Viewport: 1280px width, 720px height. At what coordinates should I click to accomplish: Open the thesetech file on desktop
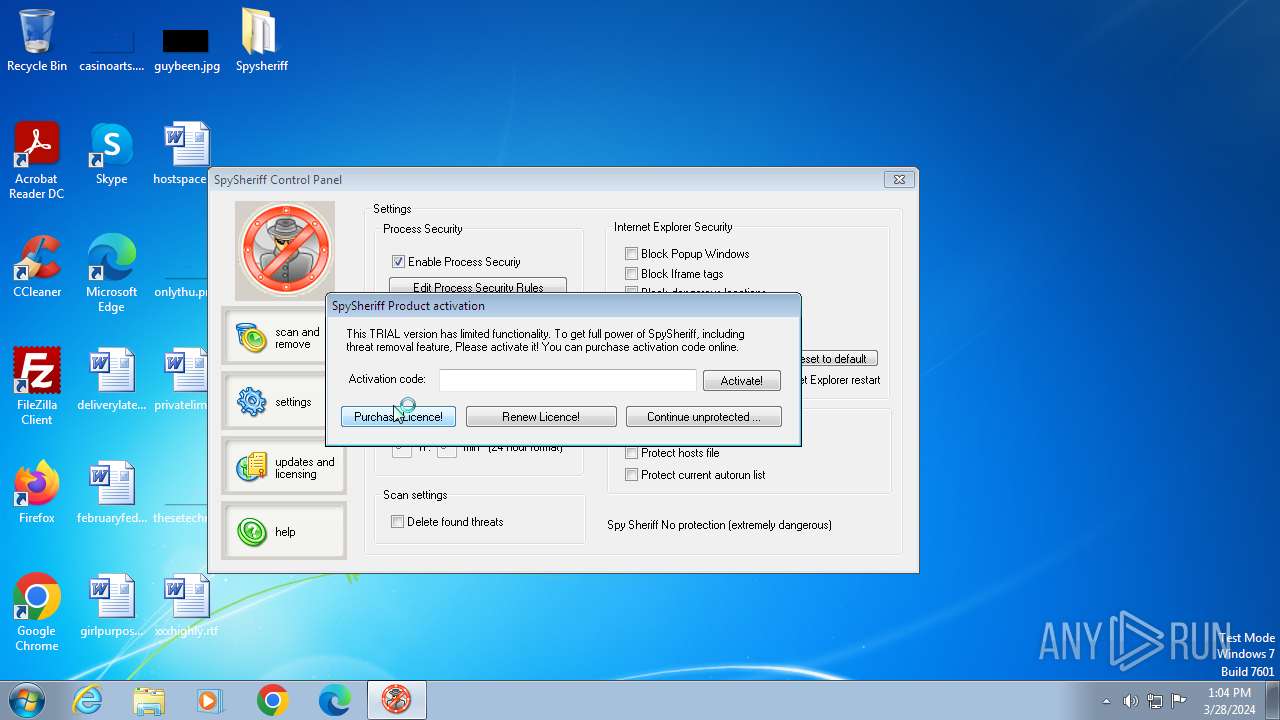tap(181, 510)
